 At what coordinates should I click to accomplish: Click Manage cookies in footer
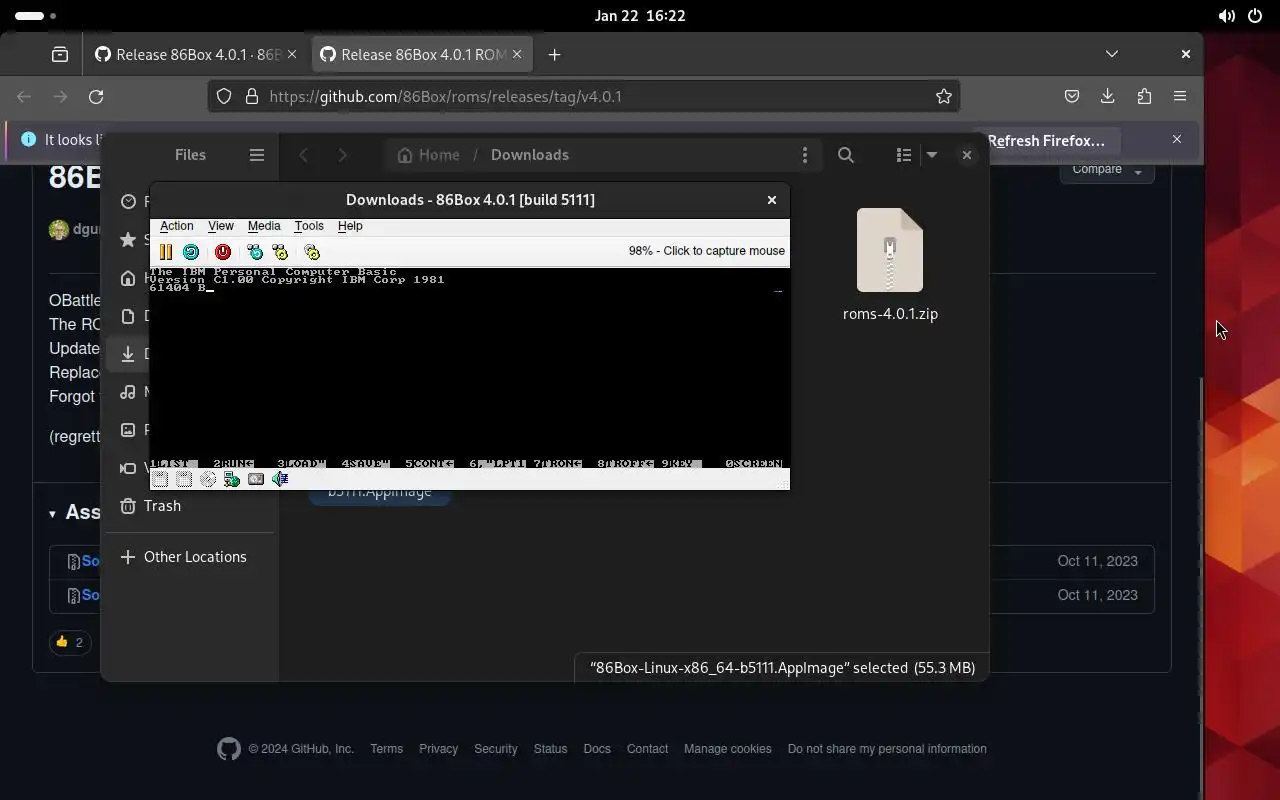728,749
